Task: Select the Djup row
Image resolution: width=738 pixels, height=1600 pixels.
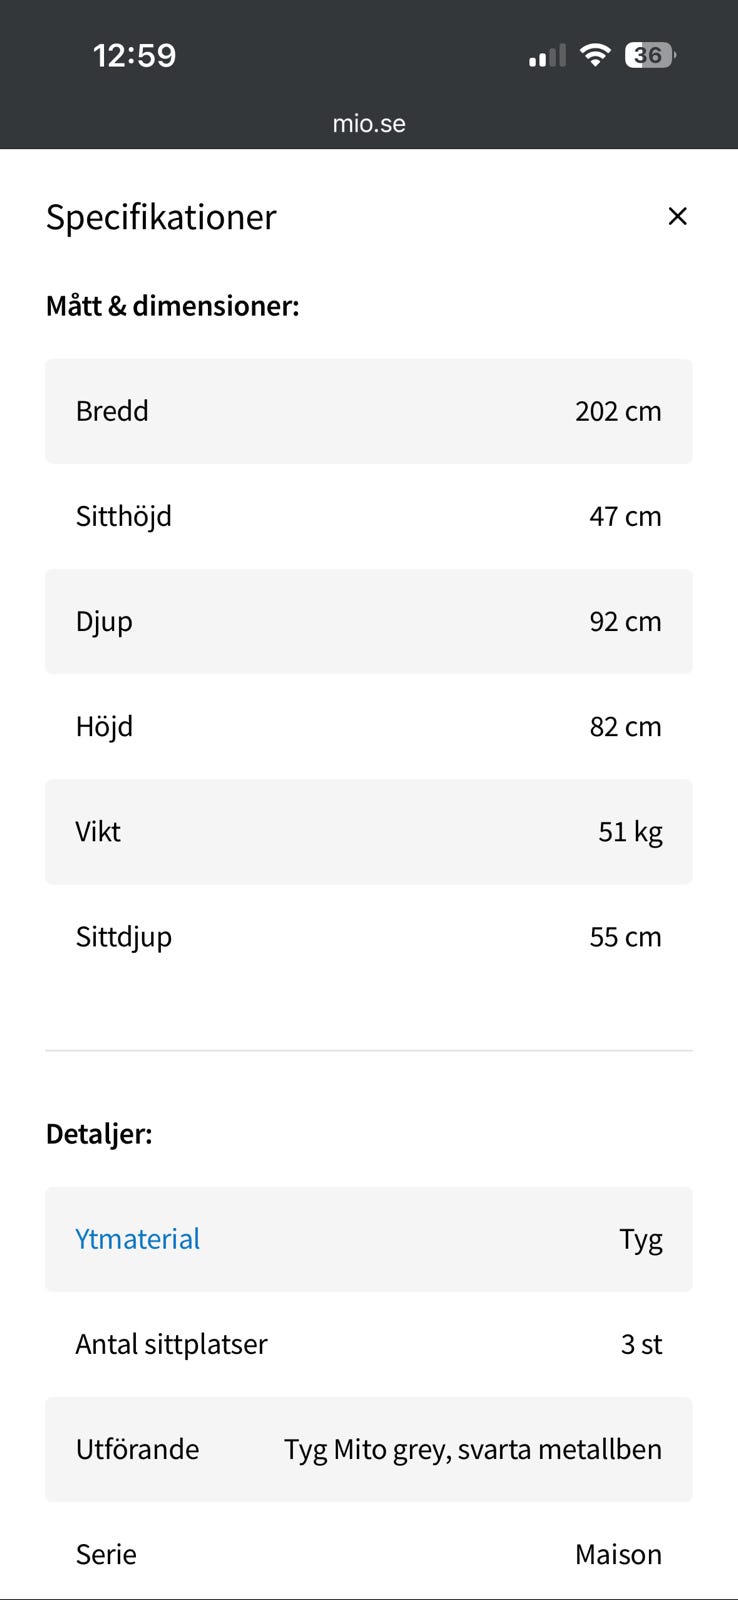Action: pos(369,621)
